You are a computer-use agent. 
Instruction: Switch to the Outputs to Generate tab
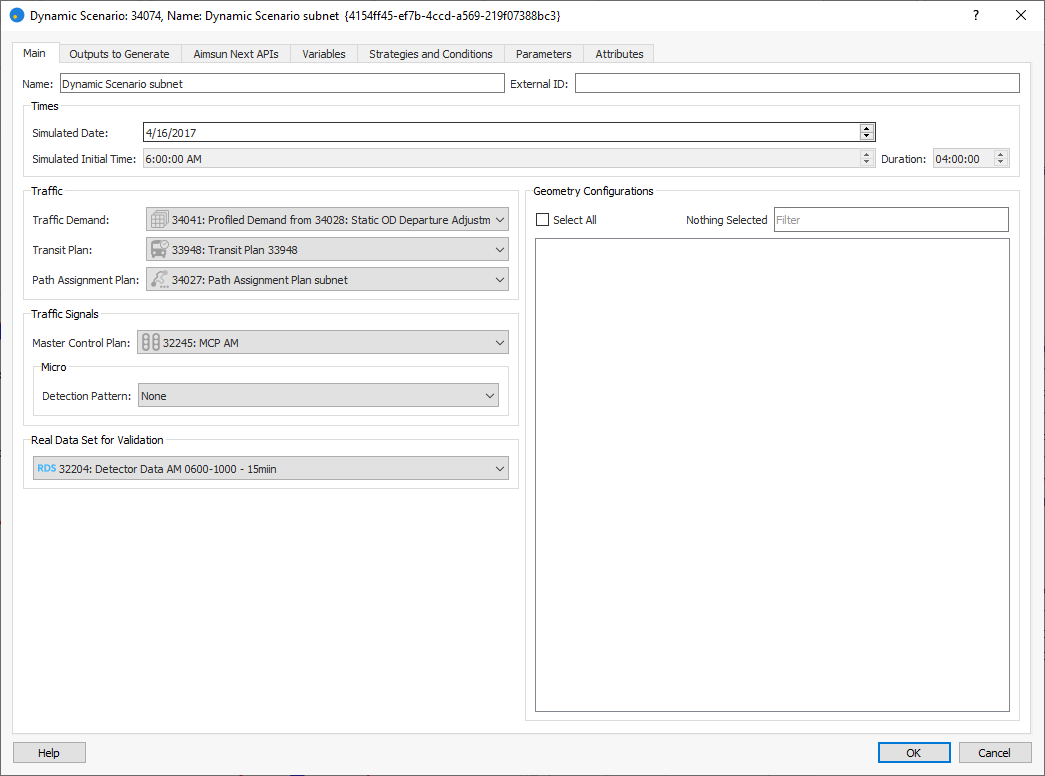click(x=119, y=54)
